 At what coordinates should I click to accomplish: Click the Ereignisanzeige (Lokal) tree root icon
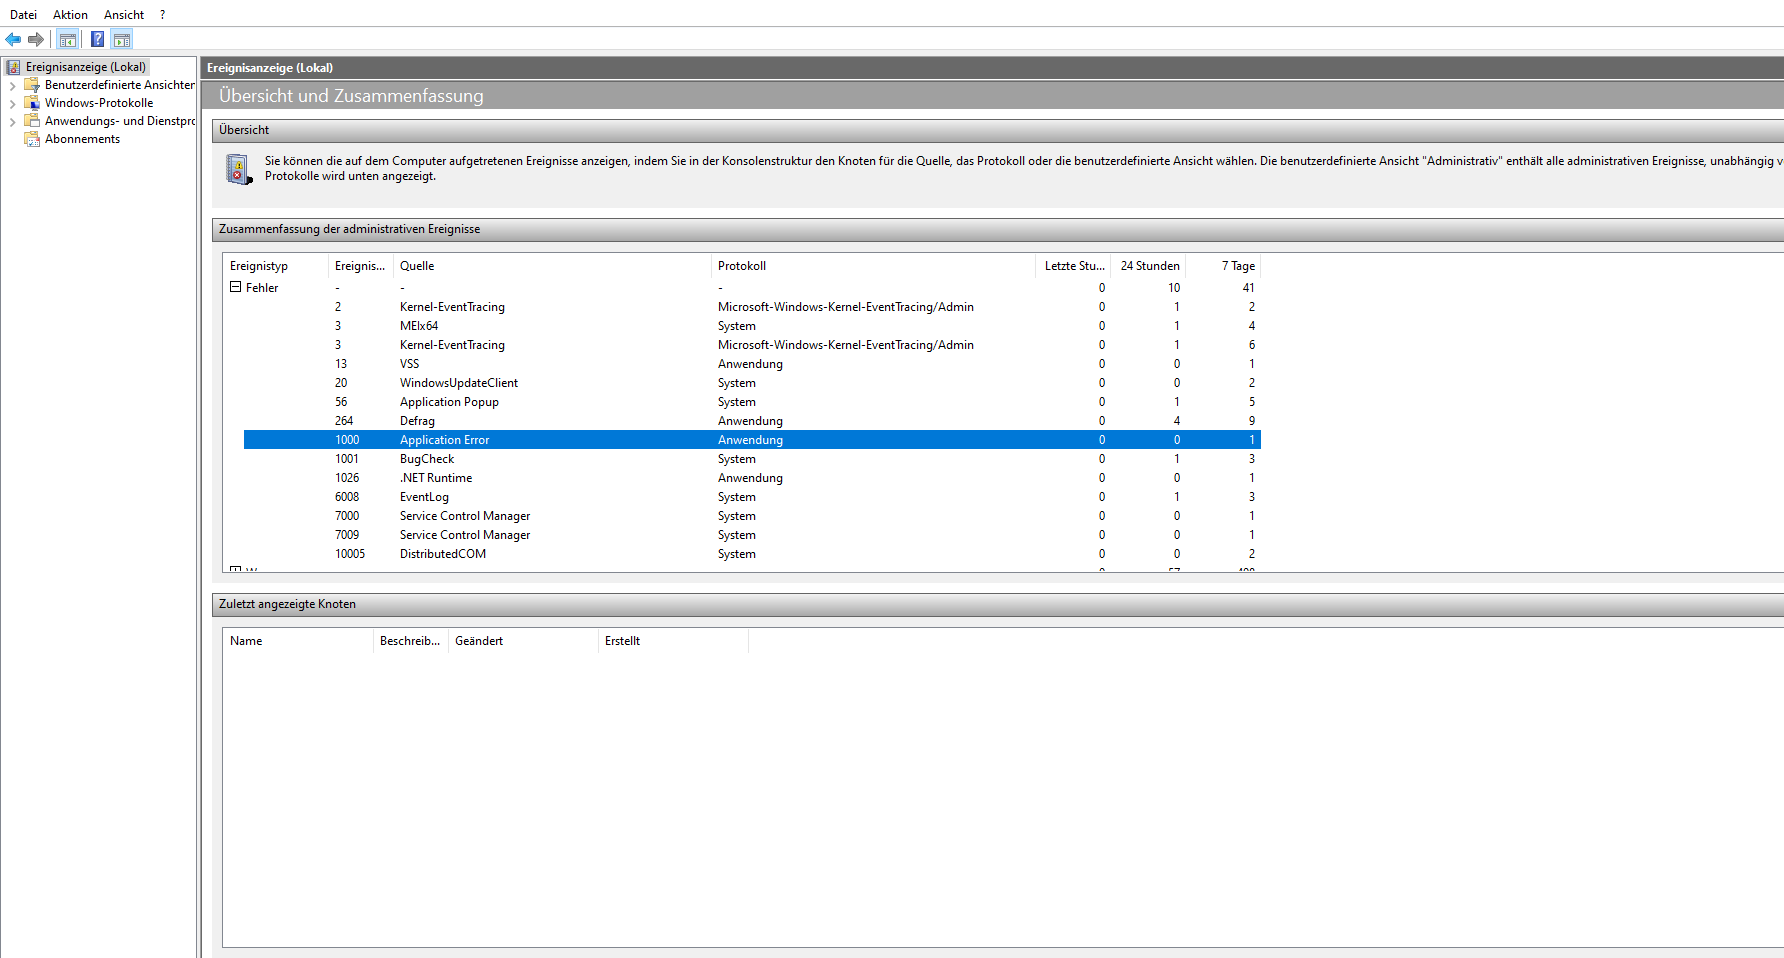click(14, 67)
